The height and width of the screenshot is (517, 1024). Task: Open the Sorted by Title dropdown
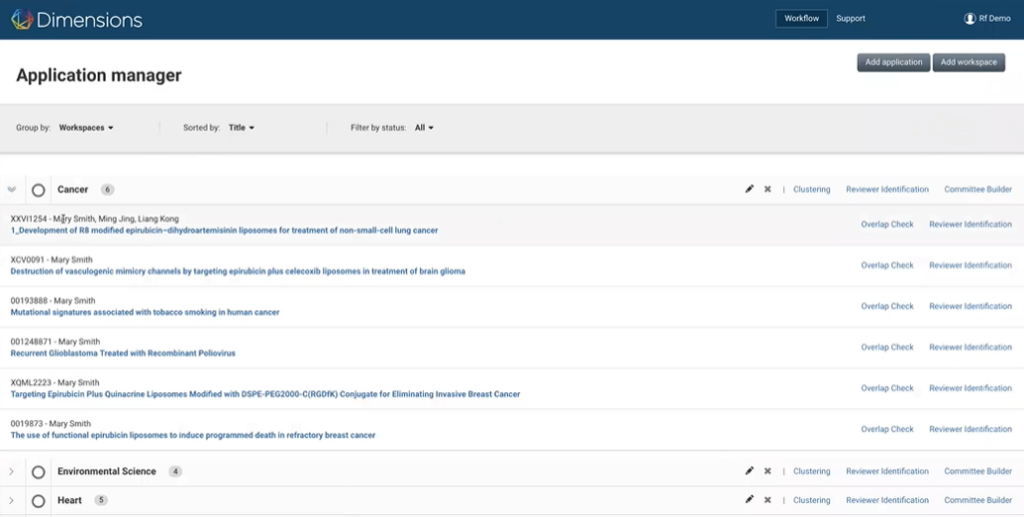242,128
